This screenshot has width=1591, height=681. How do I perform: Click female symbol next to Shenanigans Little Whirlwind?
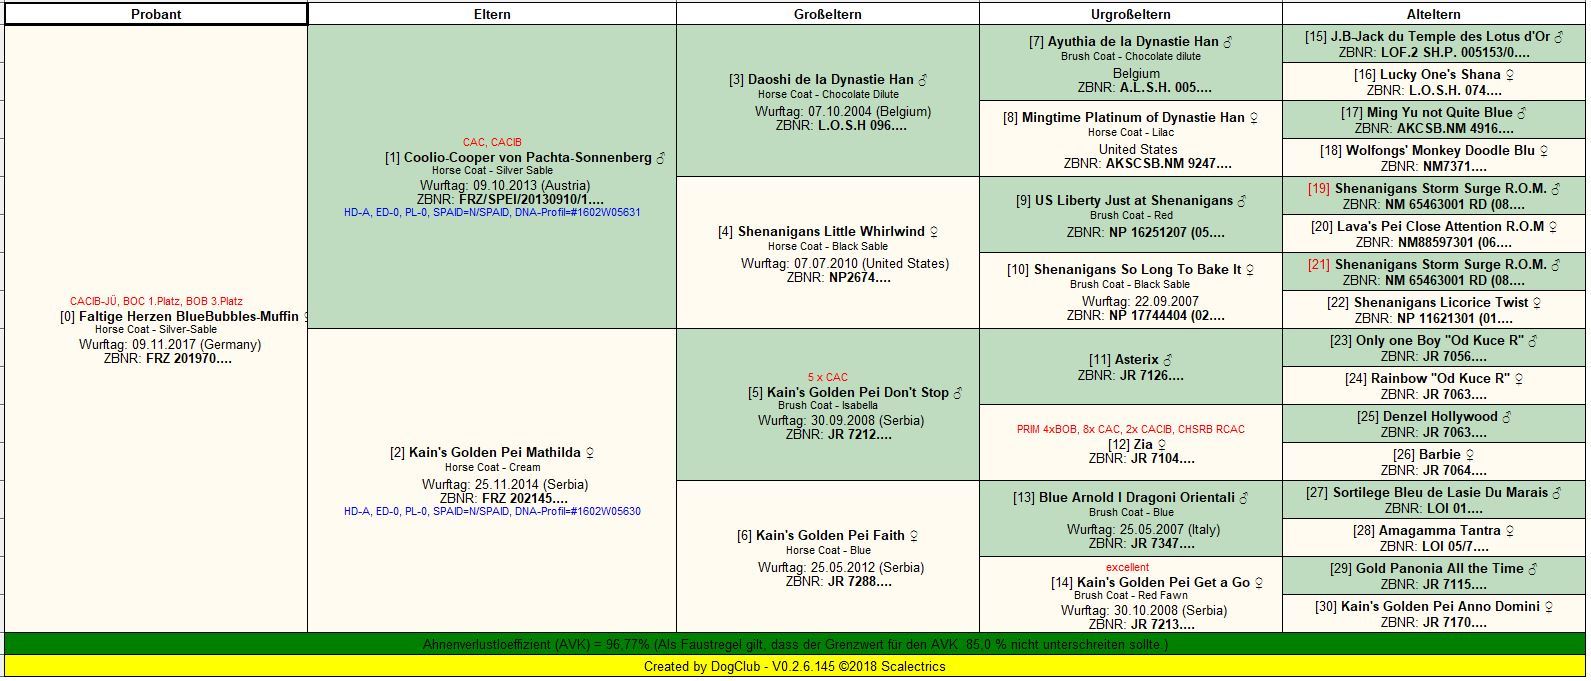pyautogui.click(x=934, y=232)
